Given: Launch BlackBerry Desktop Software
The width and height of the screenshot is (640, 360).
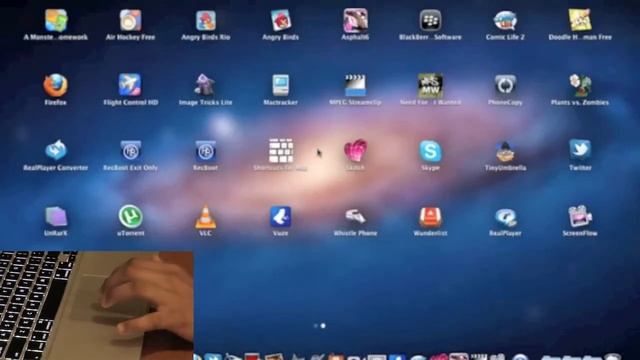Looking at the screenshot, I should tap(430, 20).
